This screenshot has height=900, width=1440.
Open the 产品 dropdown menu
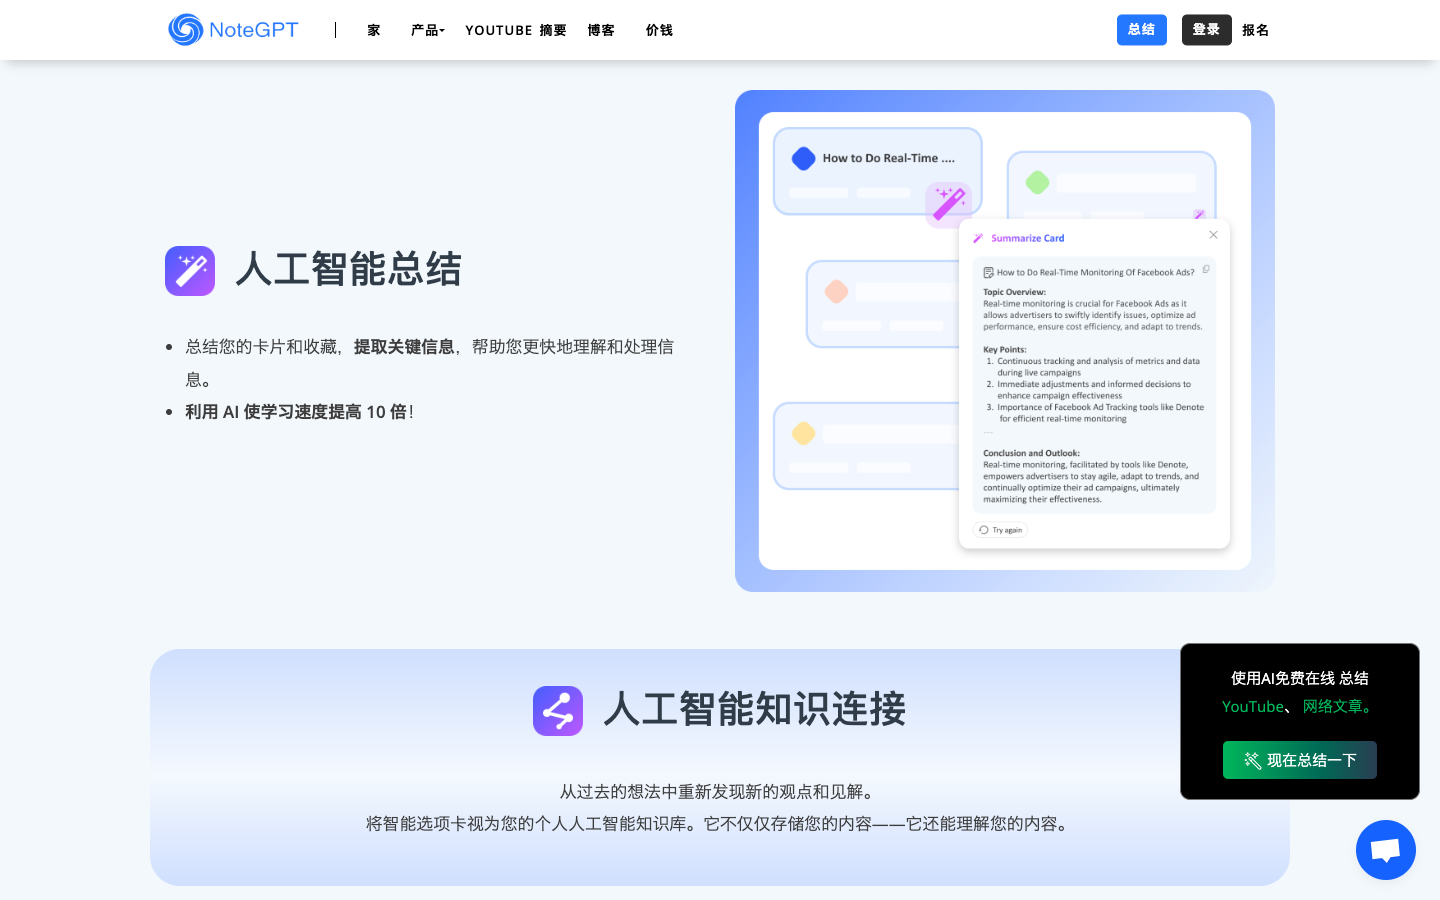tap(427, 30)
